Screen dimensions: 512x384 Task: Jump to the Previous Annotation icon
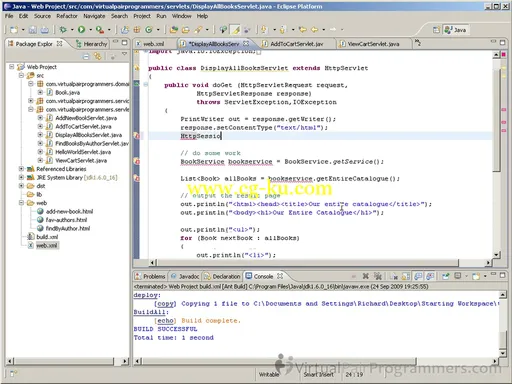(x=283, y=30)
